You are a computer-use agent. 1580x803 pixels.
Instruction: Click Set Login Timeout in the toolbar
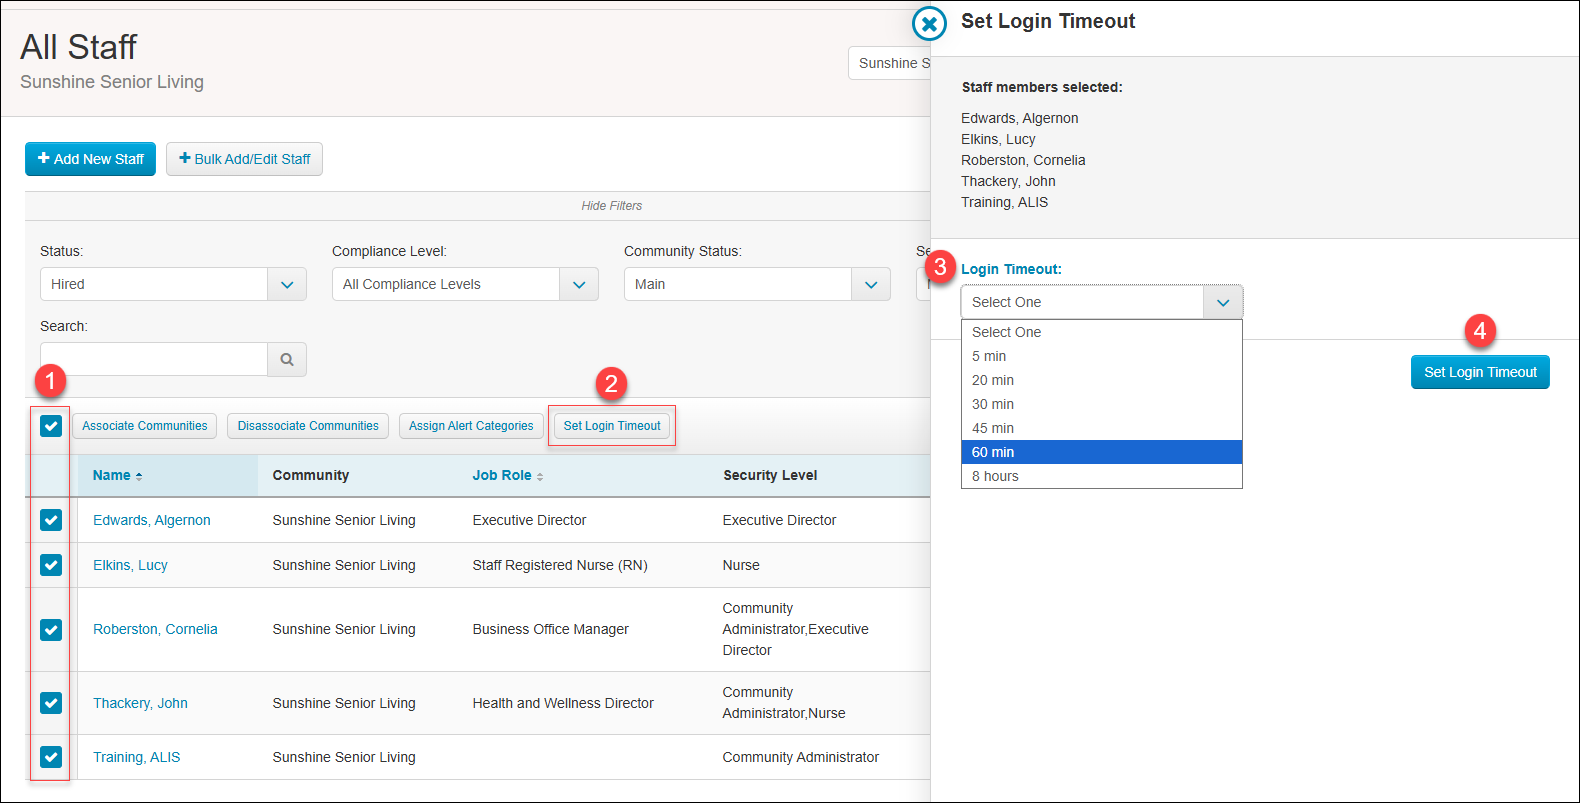pos(612,426)
